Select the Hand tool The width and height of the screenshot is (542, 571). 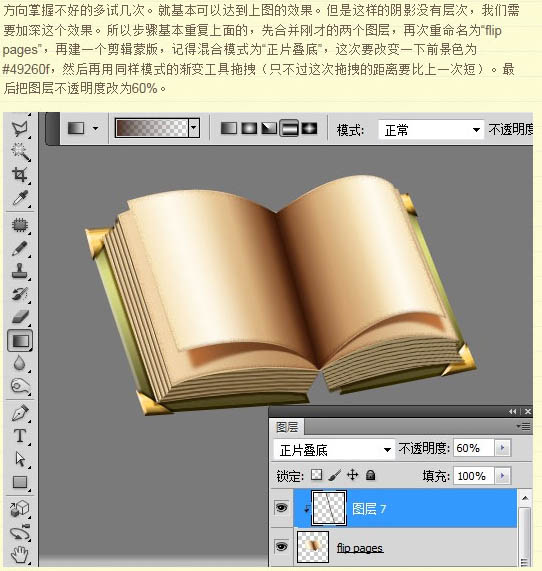tap(19, 555)
